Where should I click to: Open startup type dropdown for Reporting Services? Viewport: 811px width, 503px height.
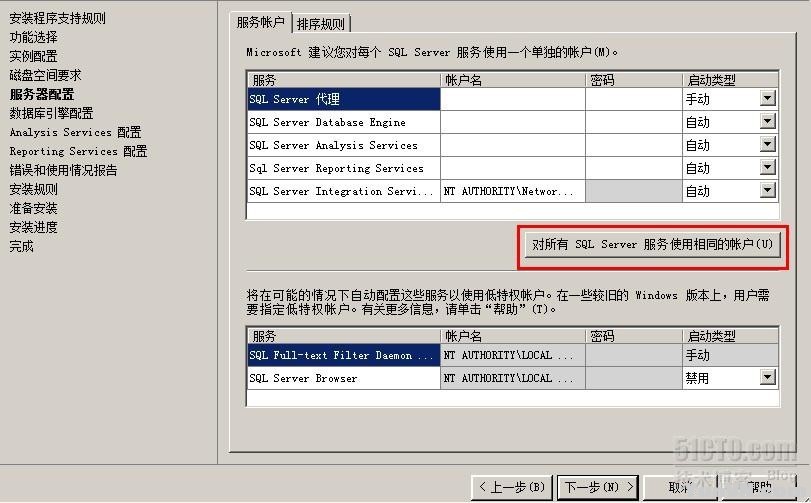pyautogui.click(x=768, y=167)
